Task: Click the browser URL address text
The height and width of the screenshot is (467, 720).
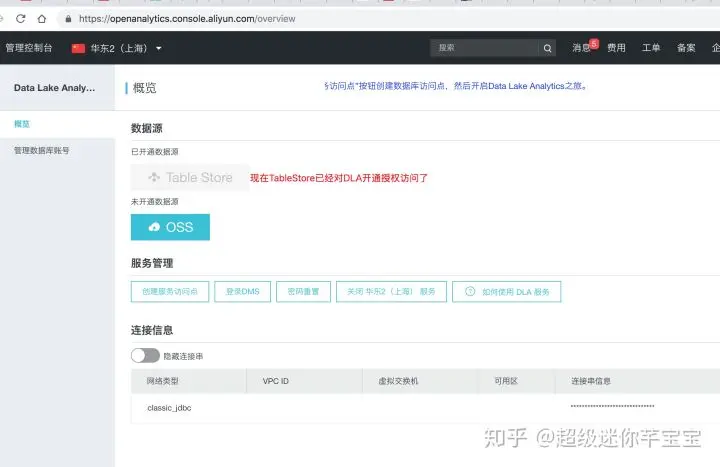Action: point(187,19)
